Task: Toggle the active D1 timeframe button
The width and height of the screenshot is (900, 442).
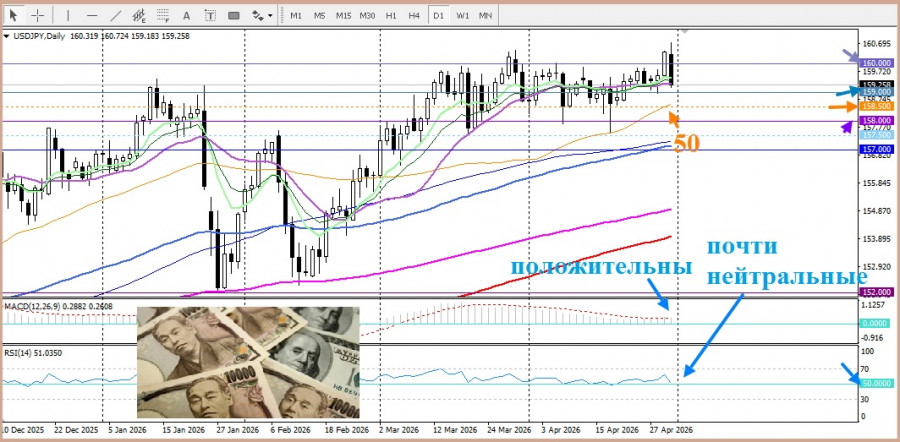Action: pyautogui.click(x=439, y=15)
